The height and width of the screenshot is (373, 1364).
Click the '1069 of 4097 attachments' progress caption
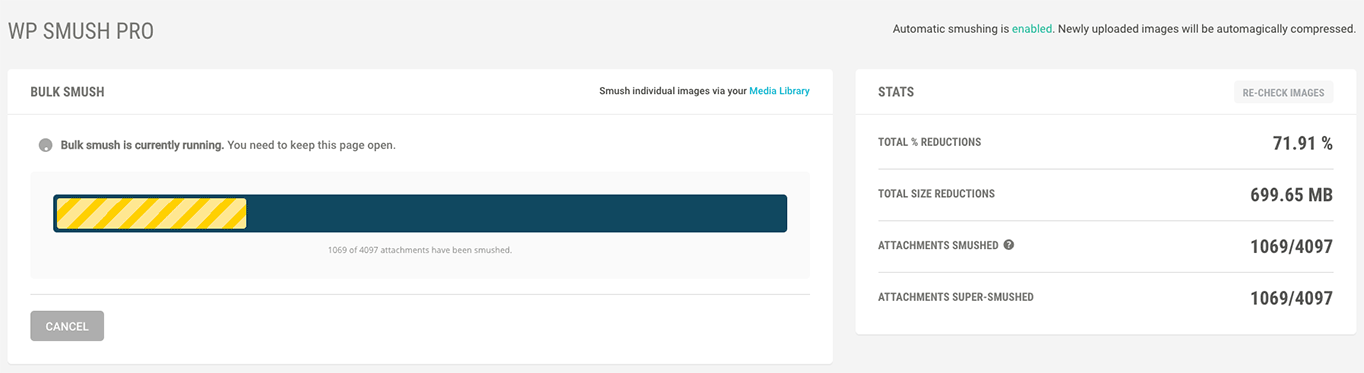pyautogui.click(x=420, y=250)
